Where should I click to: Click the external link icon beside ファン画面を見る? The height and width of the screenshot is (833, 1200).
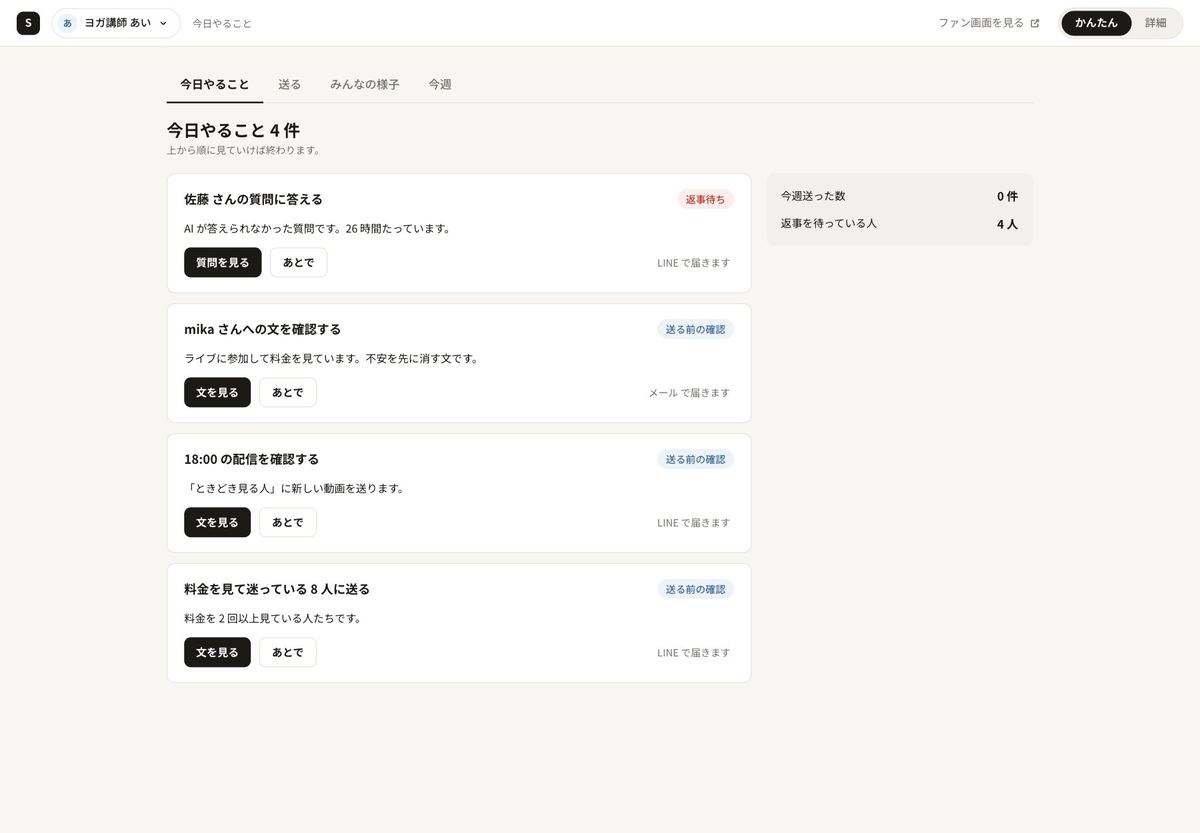1035,23
